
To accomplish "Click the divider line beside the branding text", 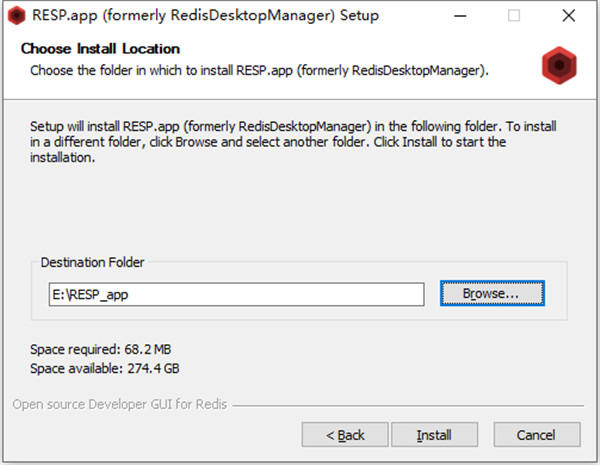I will pos(410,406).
